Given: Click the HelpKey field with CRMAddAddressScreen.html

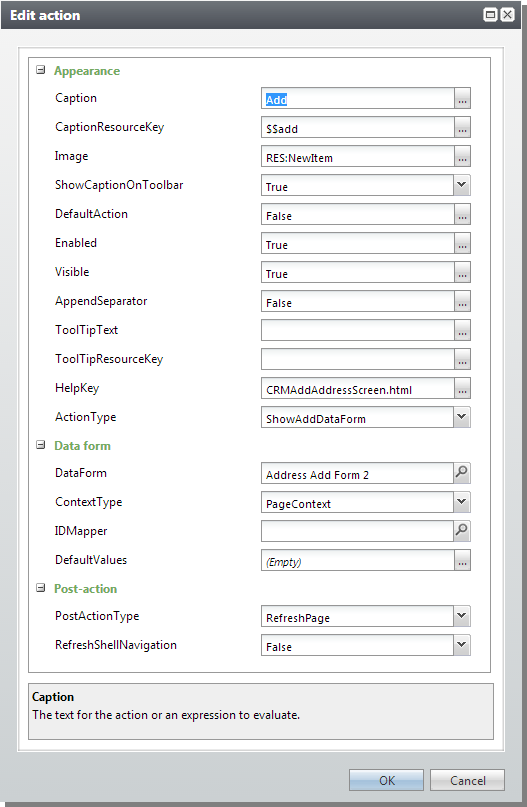Looking at the screenshot, I should click(358, 389).
